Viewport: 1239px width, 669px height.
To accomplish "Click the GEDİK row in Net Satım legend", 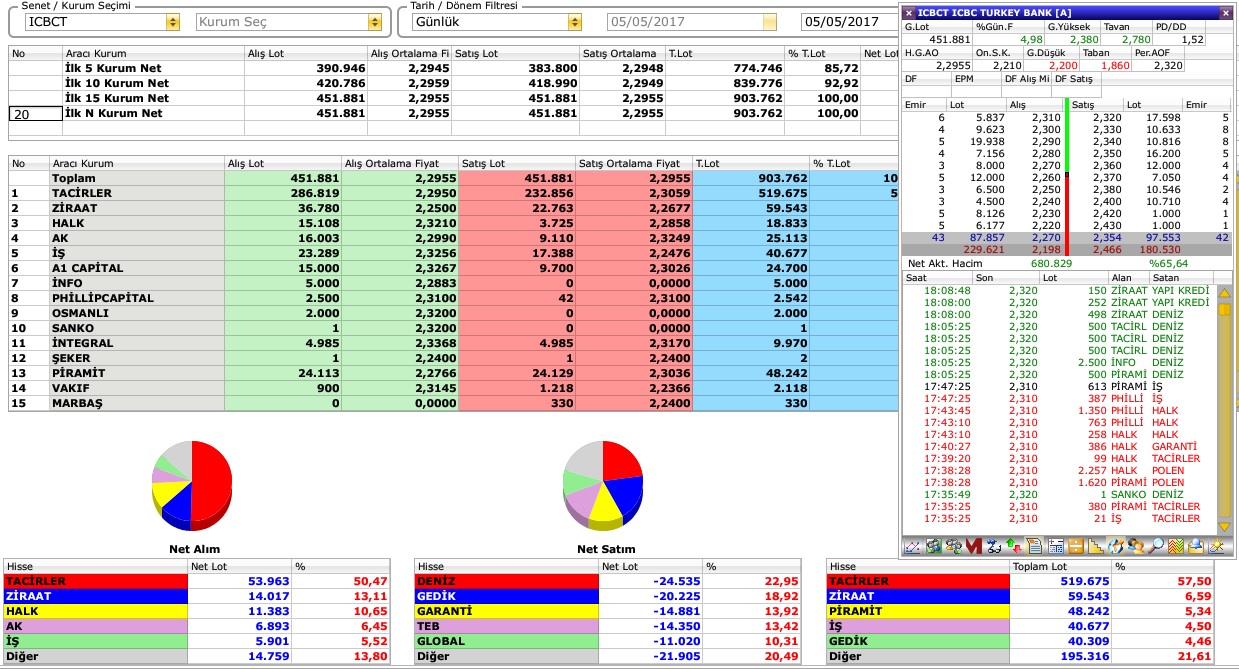I will (x=608, y=596).
